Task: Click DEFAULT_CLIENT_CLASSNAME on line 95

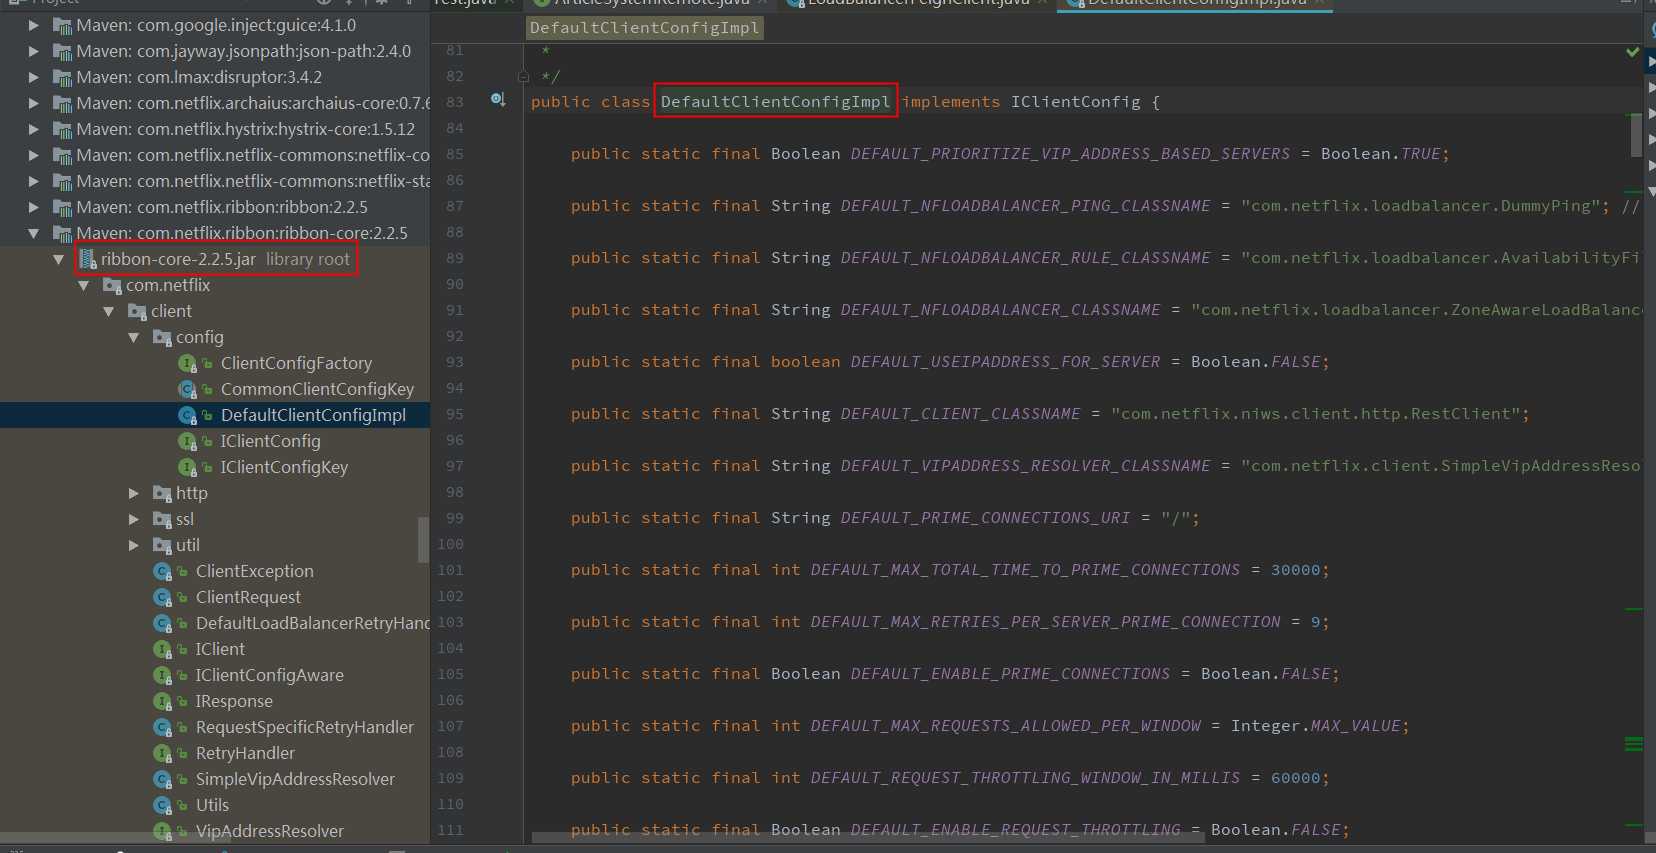Action: pyautogui.click(x=960, y=414)
